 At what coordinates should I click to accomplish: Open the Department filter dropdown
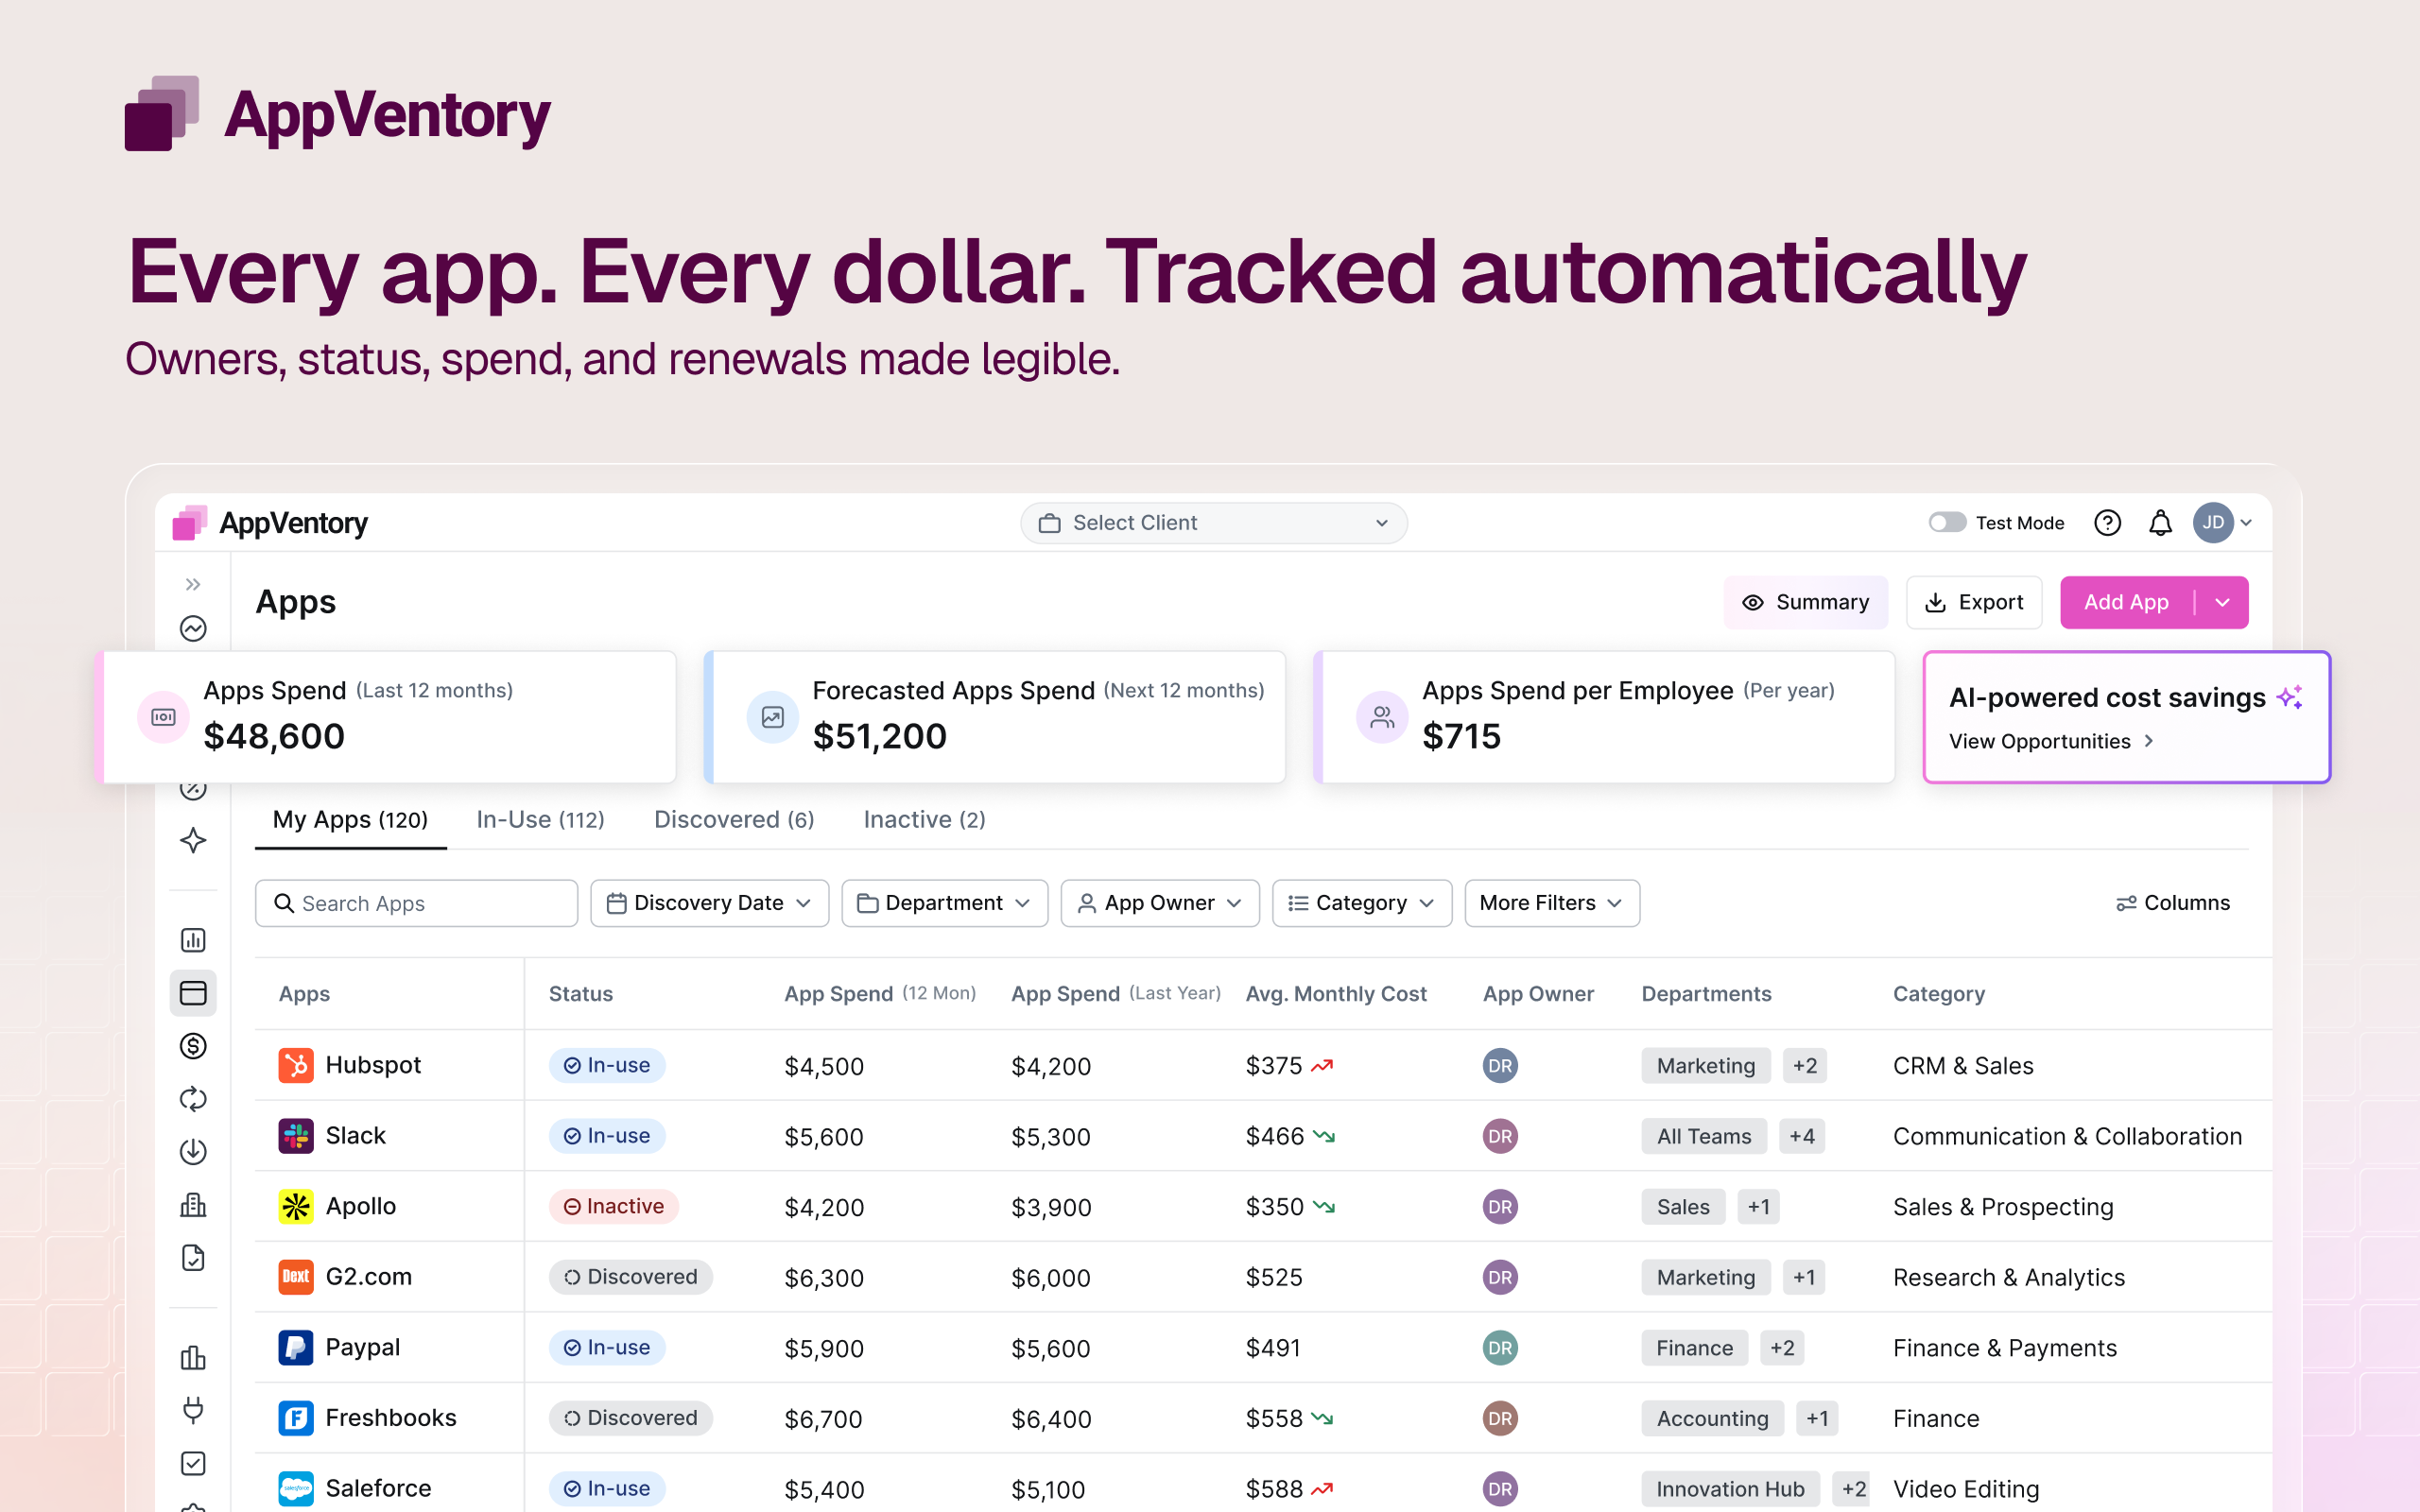(x=944, y=903)
